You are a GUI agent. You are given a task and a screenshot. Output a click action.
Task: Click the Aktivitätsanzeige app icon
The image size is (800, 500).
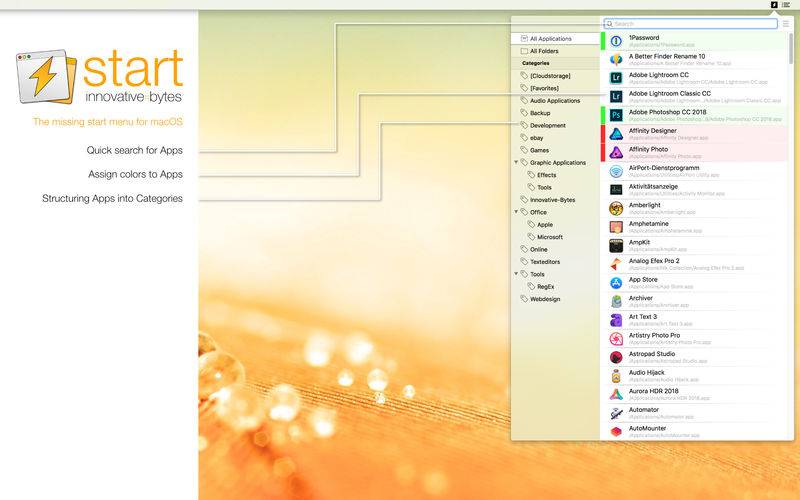tap(616, 190)
